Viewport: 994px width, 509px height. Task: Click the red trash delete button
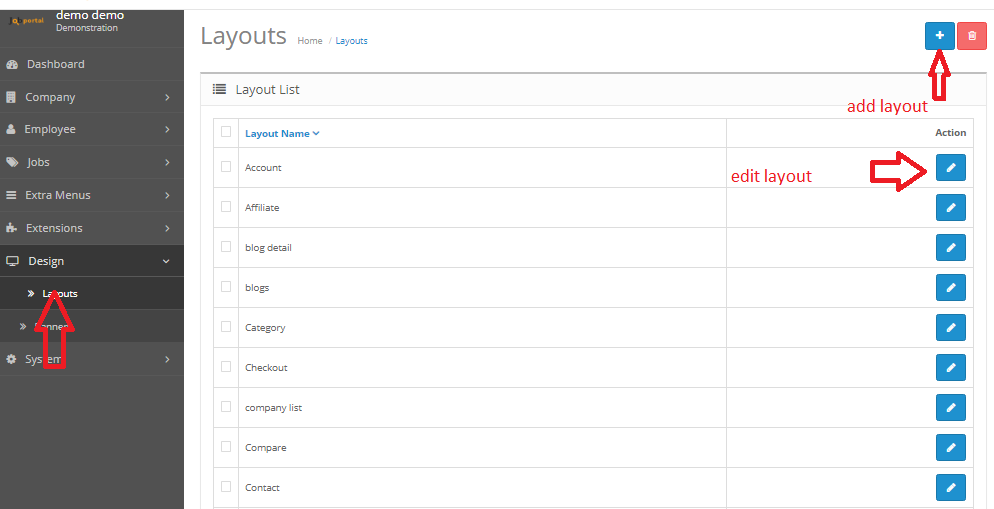point(971,36)
